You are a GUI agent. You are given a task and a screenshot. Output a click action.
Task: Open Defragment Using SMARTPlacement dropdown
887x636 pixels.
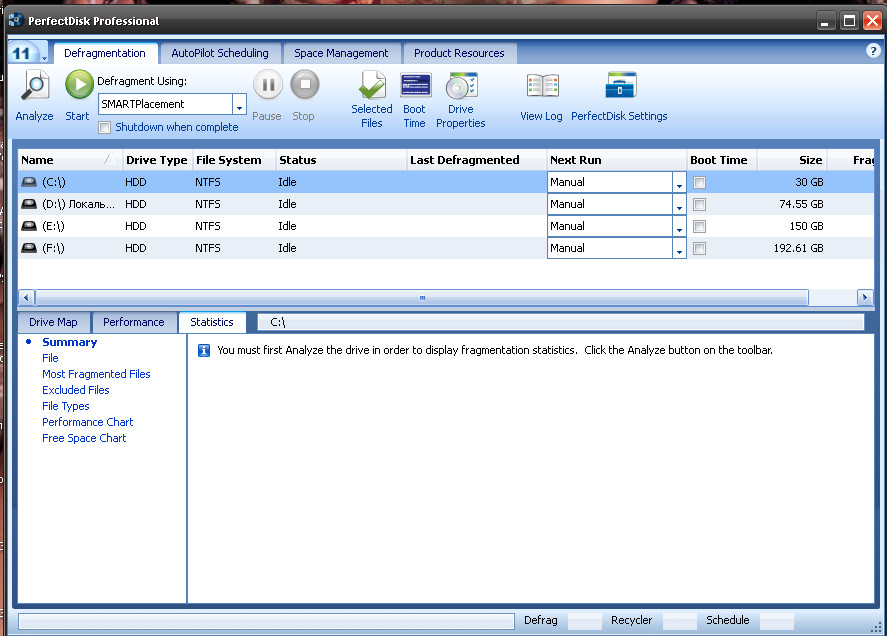[x=239, y=105]
